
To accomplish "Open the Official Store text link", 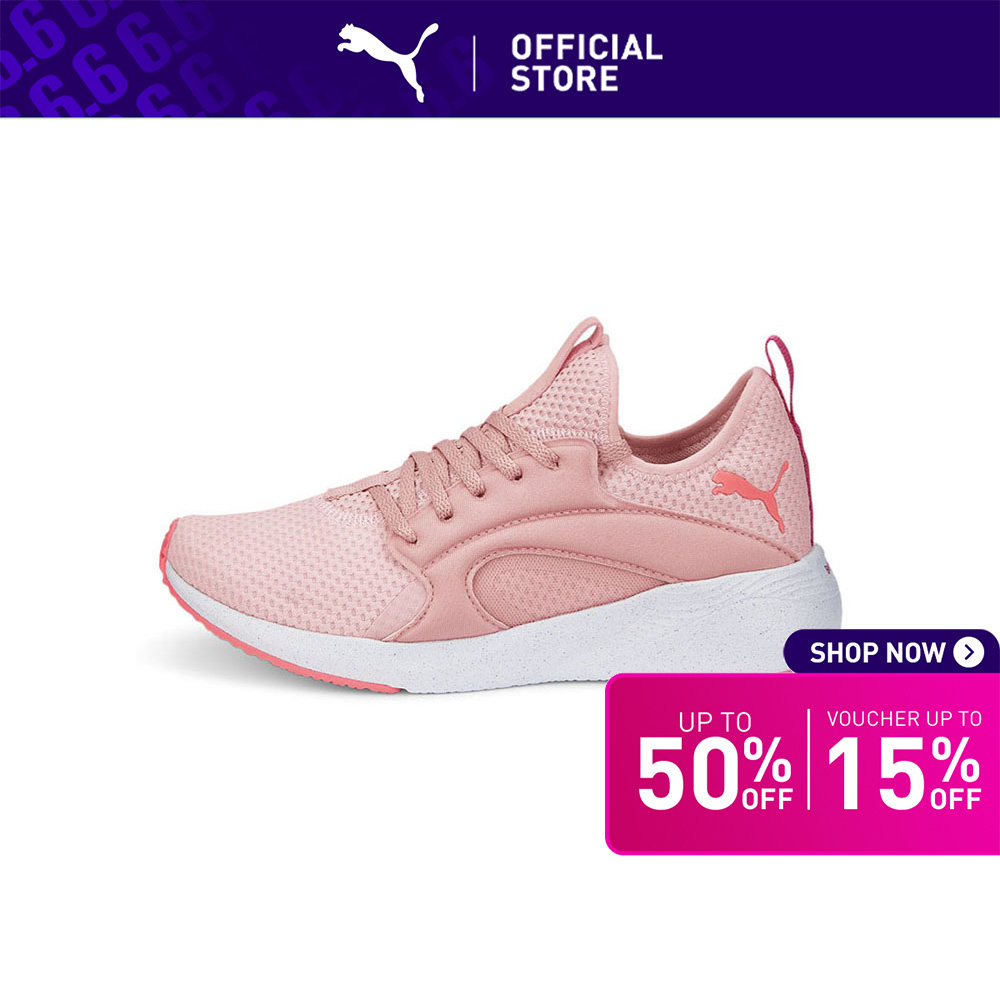I will pyautogui.click(x=587, y=63).
